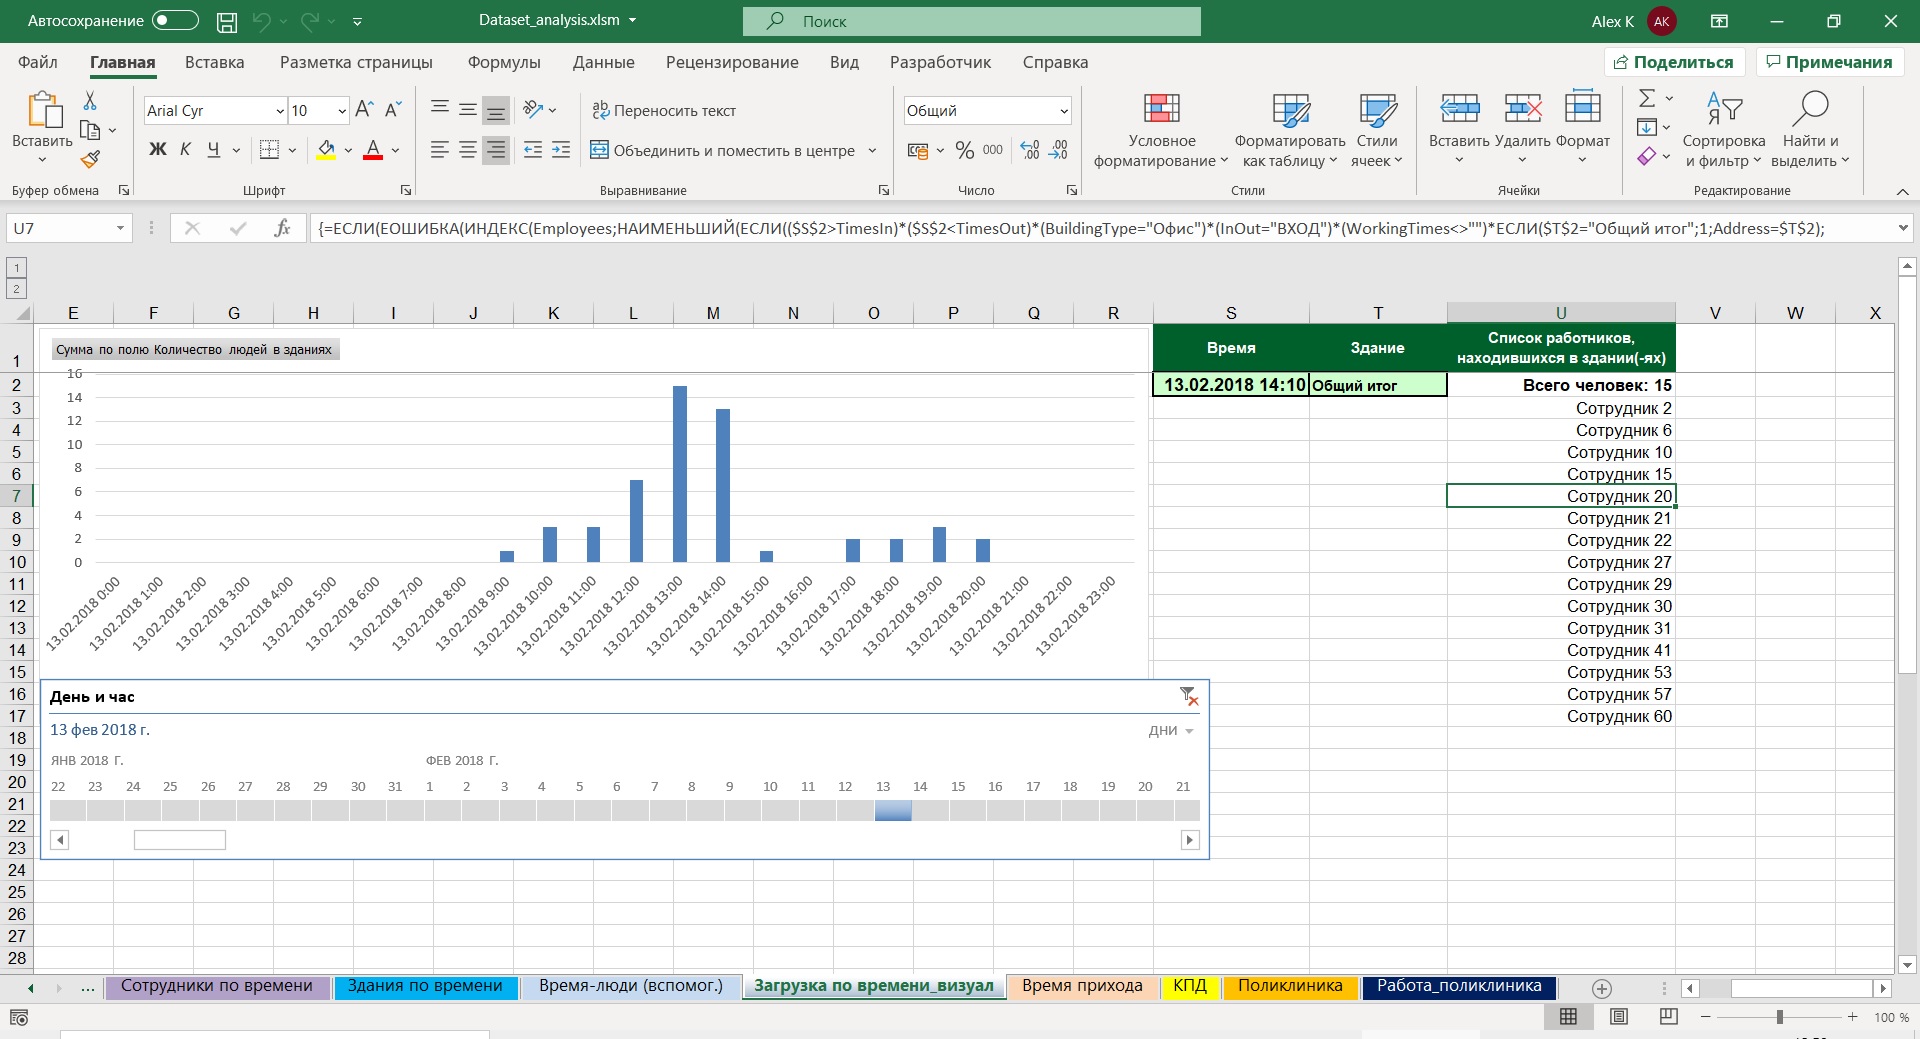
Task: Expand the Name Box dropdown U7
Action: pos(120,228)
